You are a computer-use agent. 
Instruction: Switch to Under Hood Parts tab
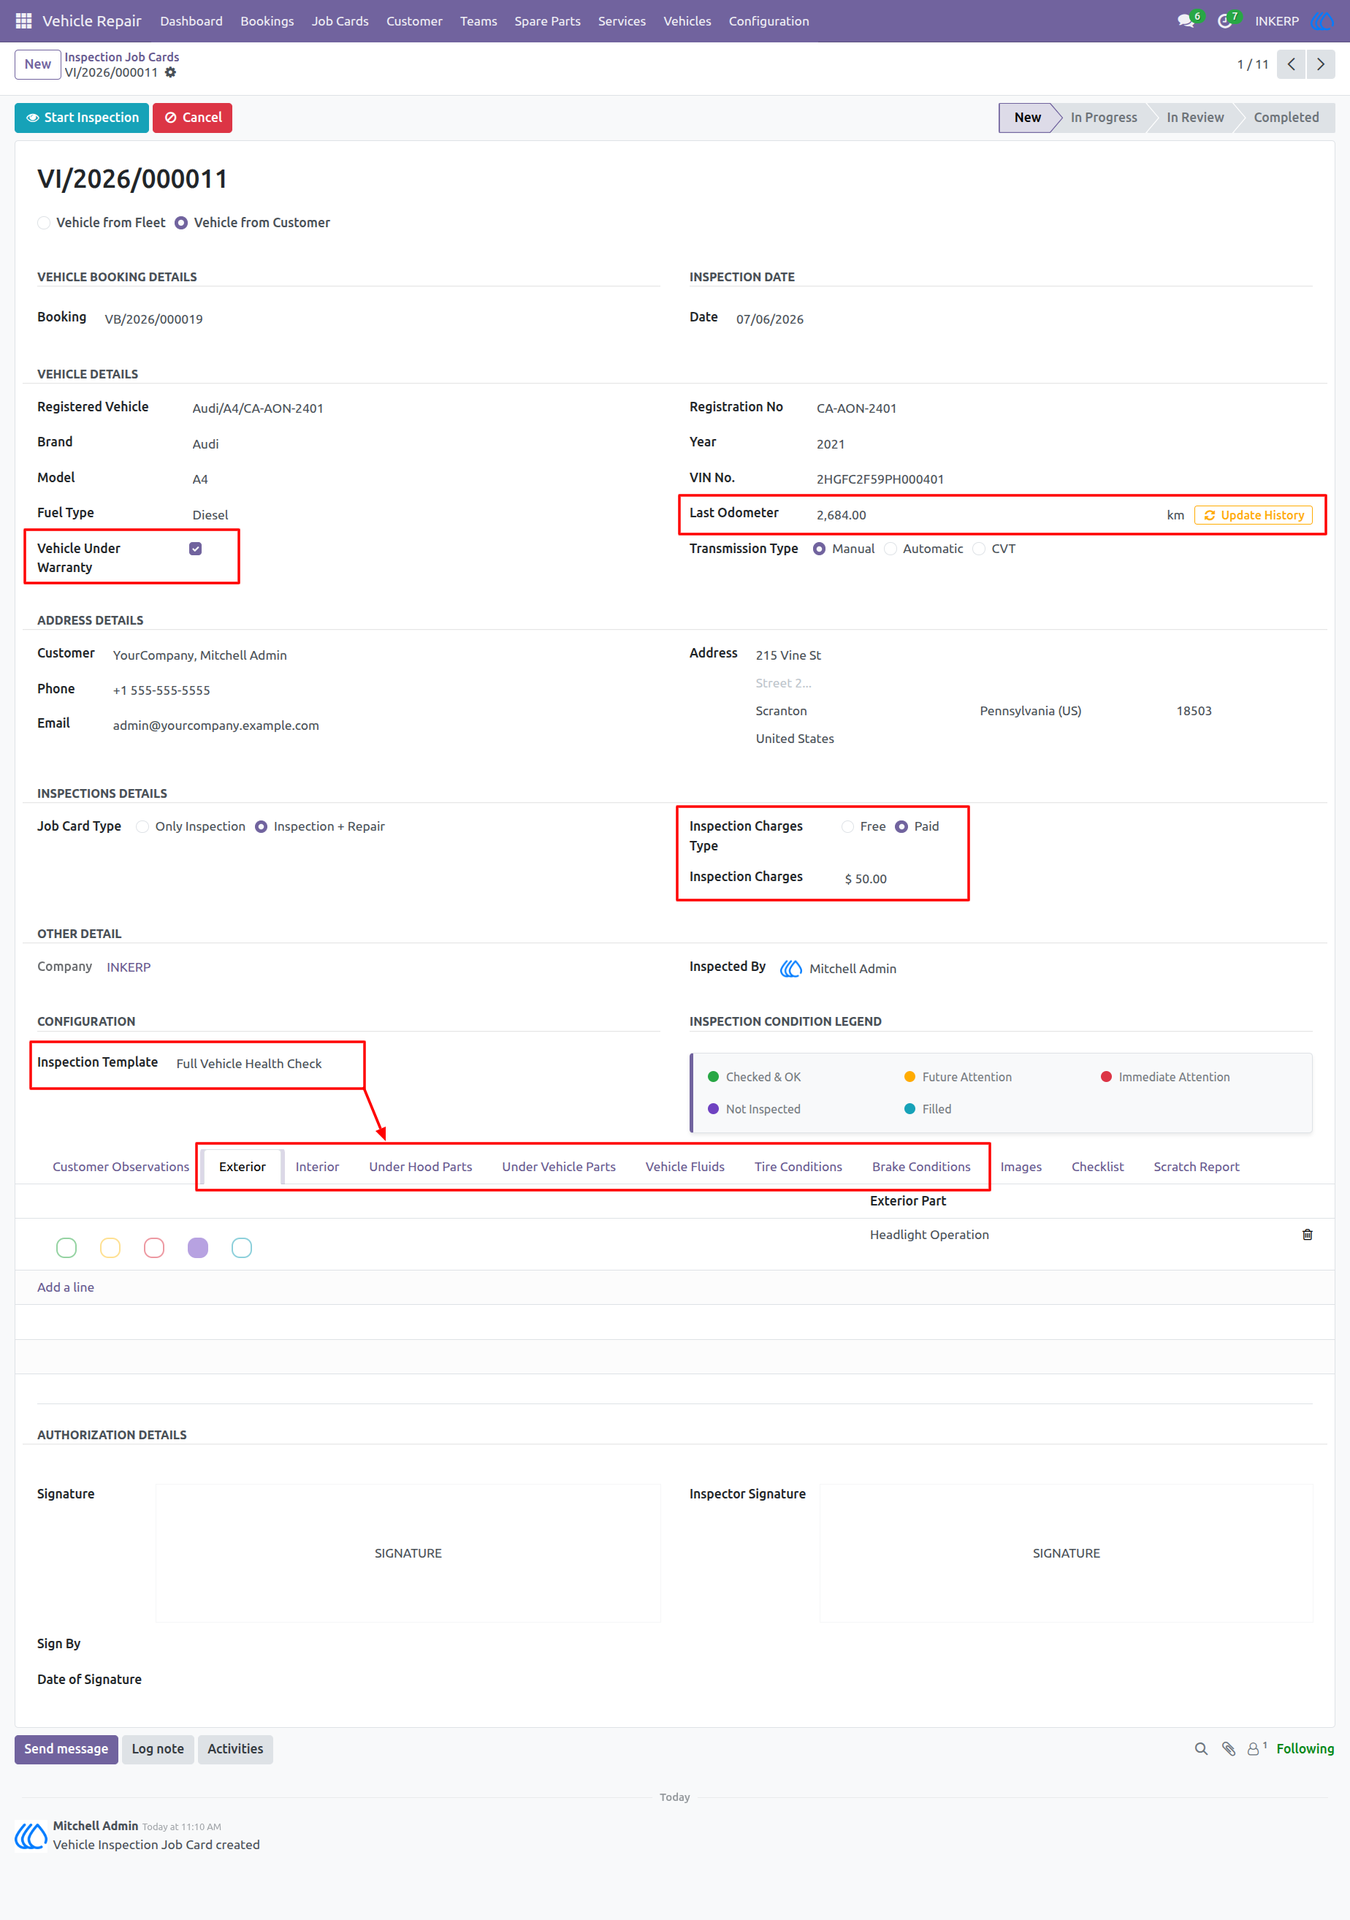point(420,1167)
